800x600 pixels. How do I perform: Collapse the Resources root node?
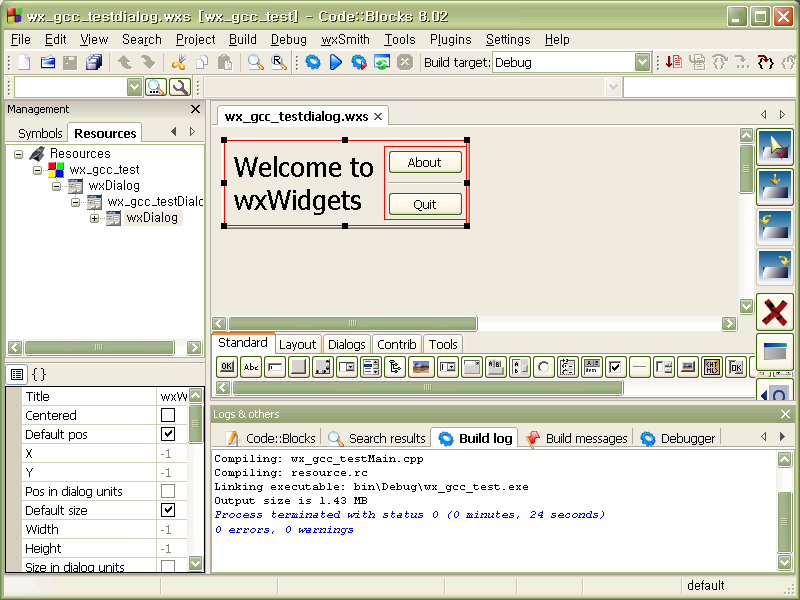(x=18, y=154)
